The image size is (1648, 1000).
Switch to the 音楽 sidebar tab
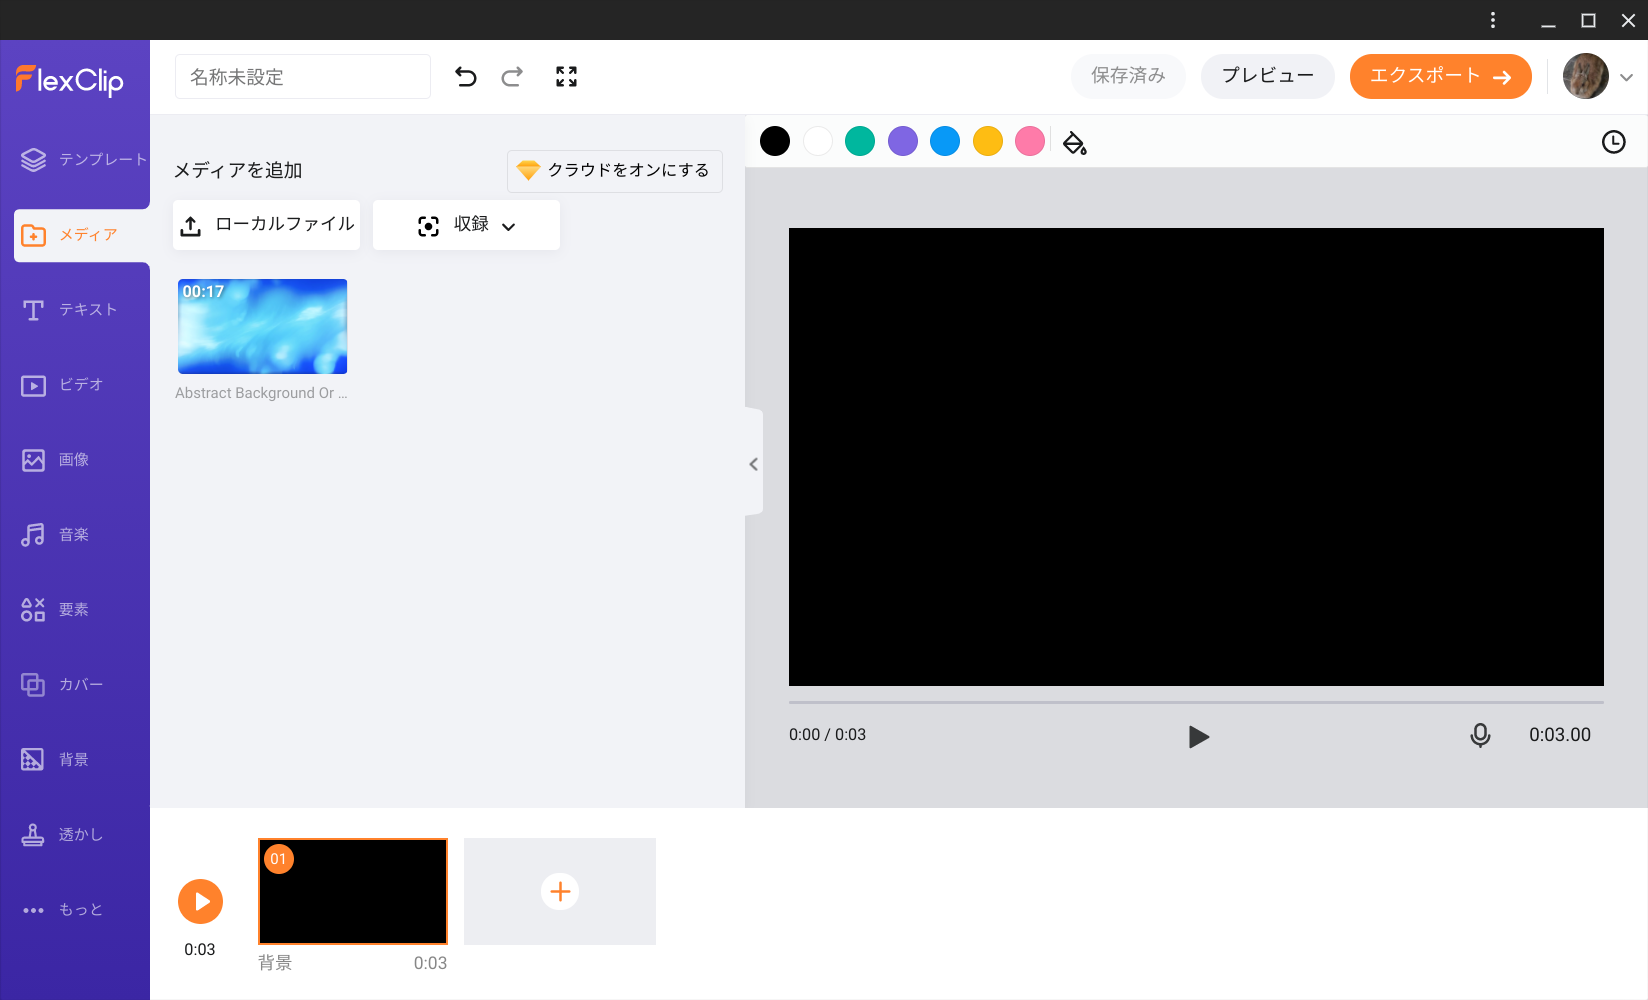coord(75,535)
